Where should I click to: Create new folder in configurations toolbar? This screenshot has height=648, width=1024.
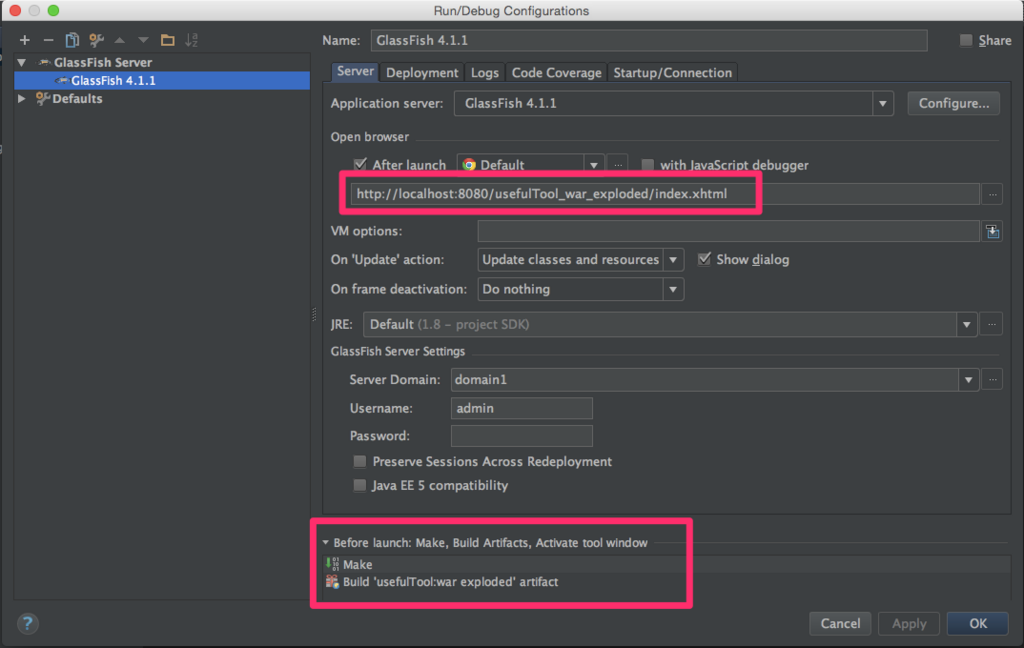(x=168, y=40)
